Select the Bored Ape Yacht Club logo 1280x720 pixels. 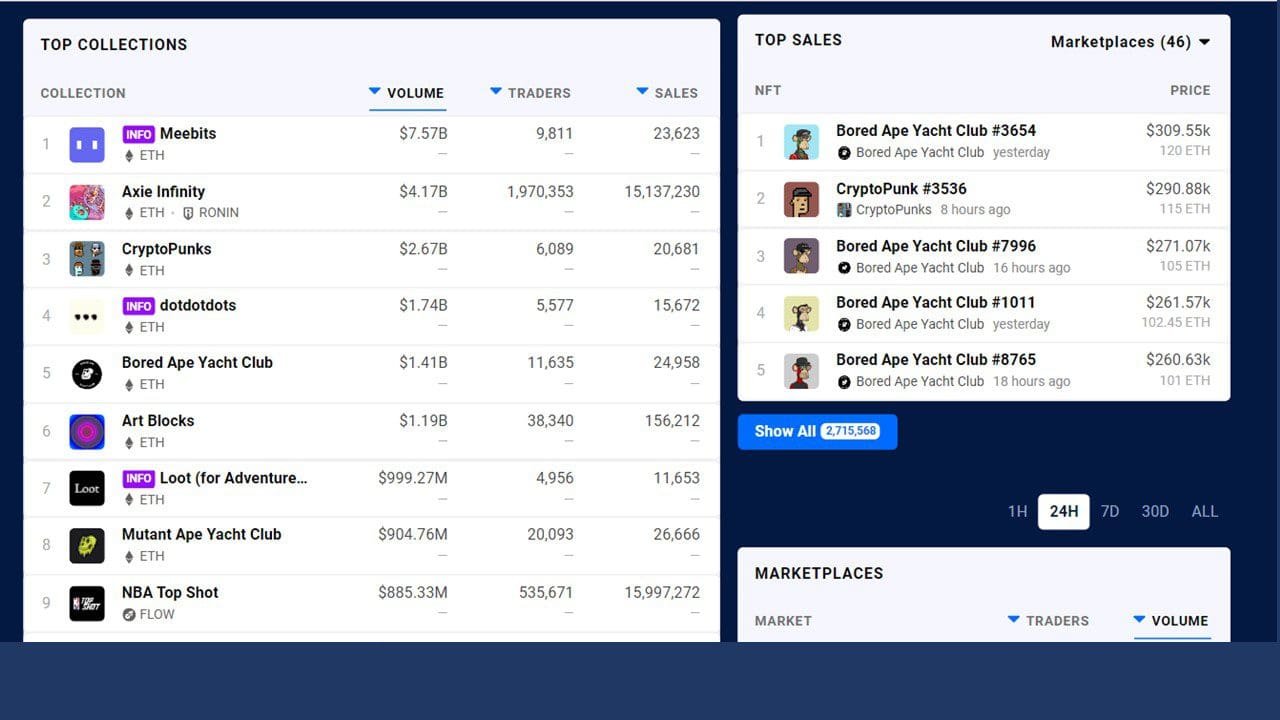(87, 373)
